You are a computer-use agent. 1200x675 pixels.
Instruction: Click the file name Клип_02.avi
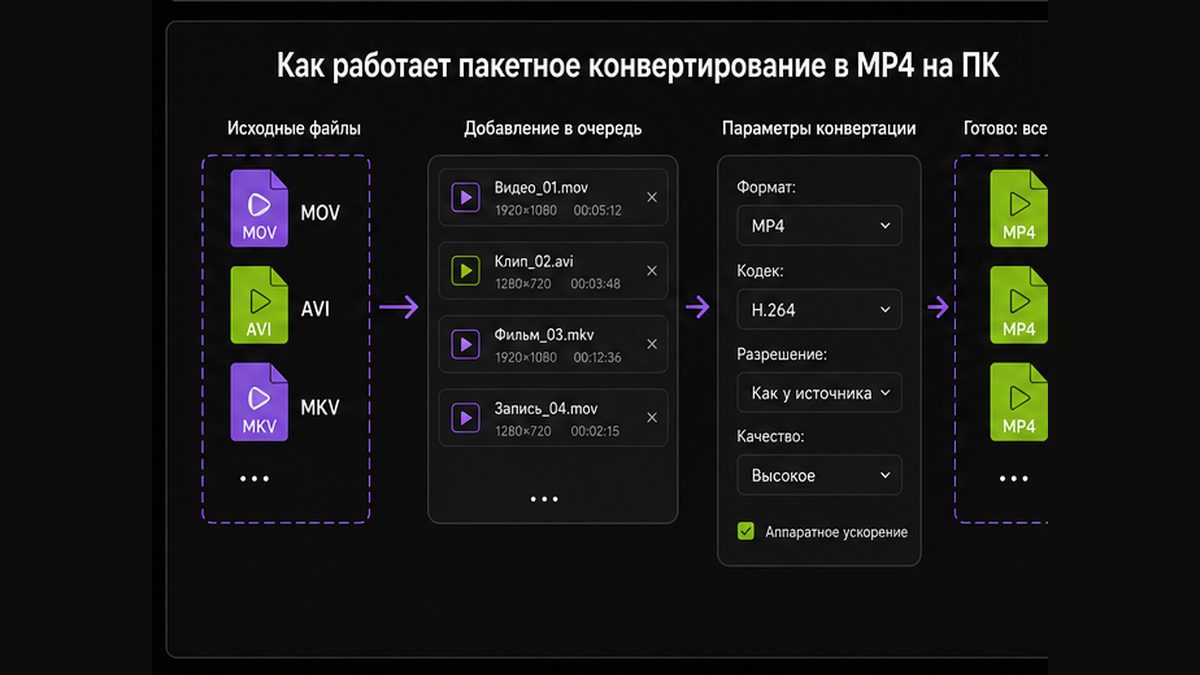coord(534,262)
